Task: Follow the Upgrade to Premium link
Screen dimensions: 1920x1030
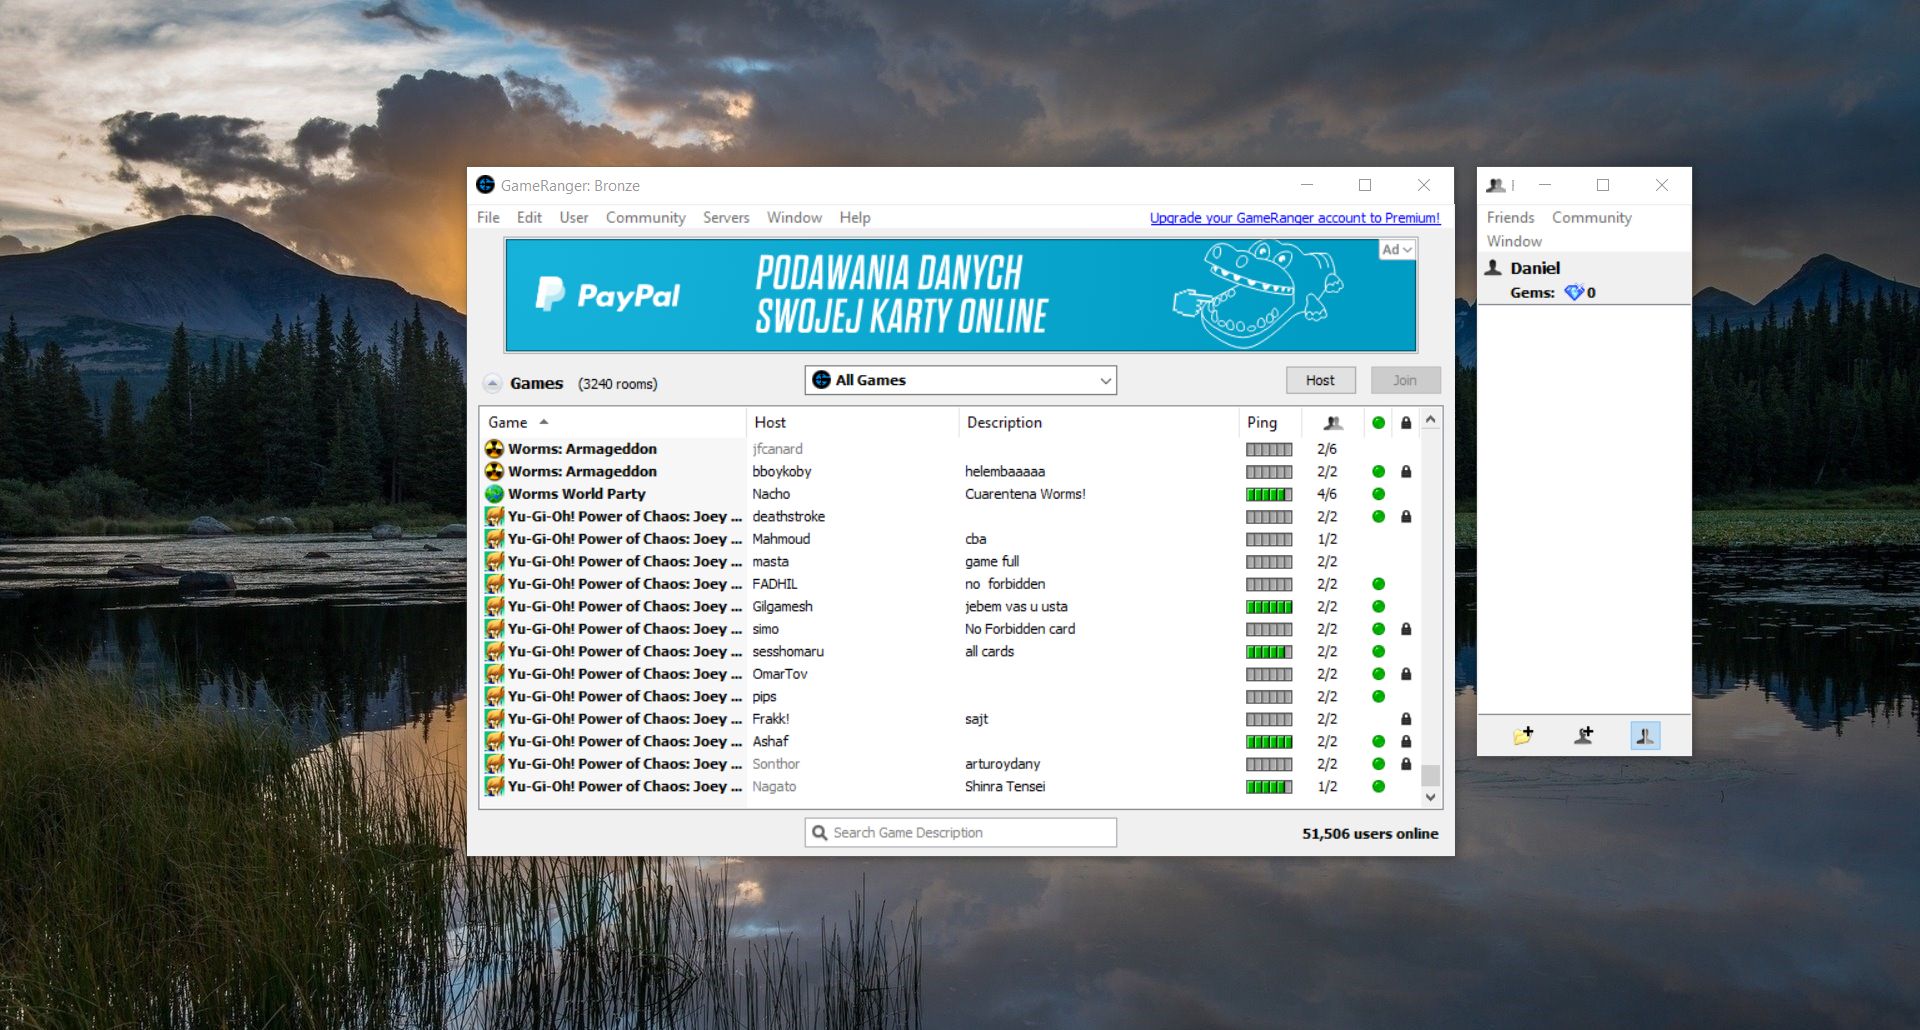Action: click(x=1294, y=218)
